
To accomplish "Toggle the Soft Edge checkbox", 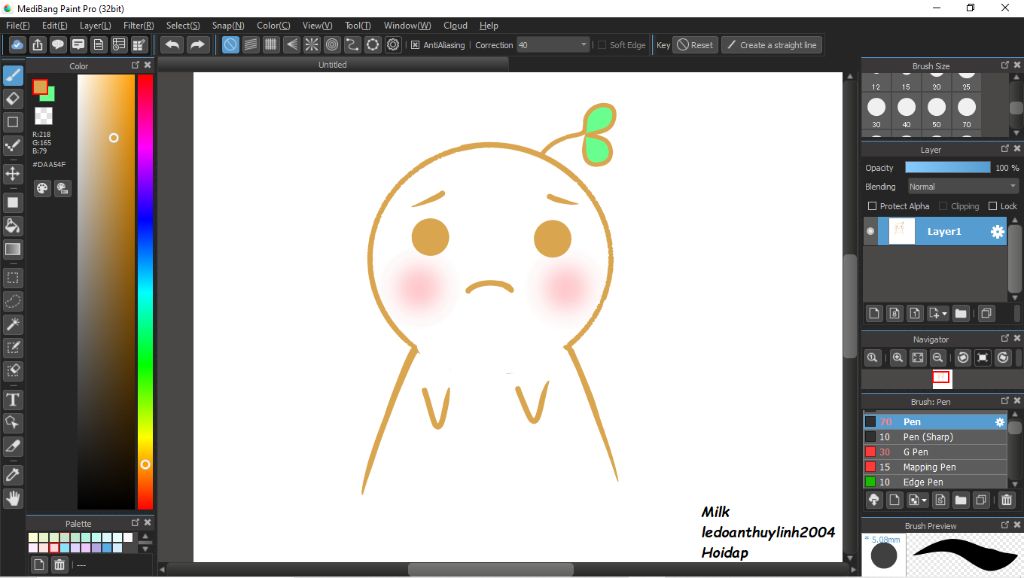I will (602, 45).
